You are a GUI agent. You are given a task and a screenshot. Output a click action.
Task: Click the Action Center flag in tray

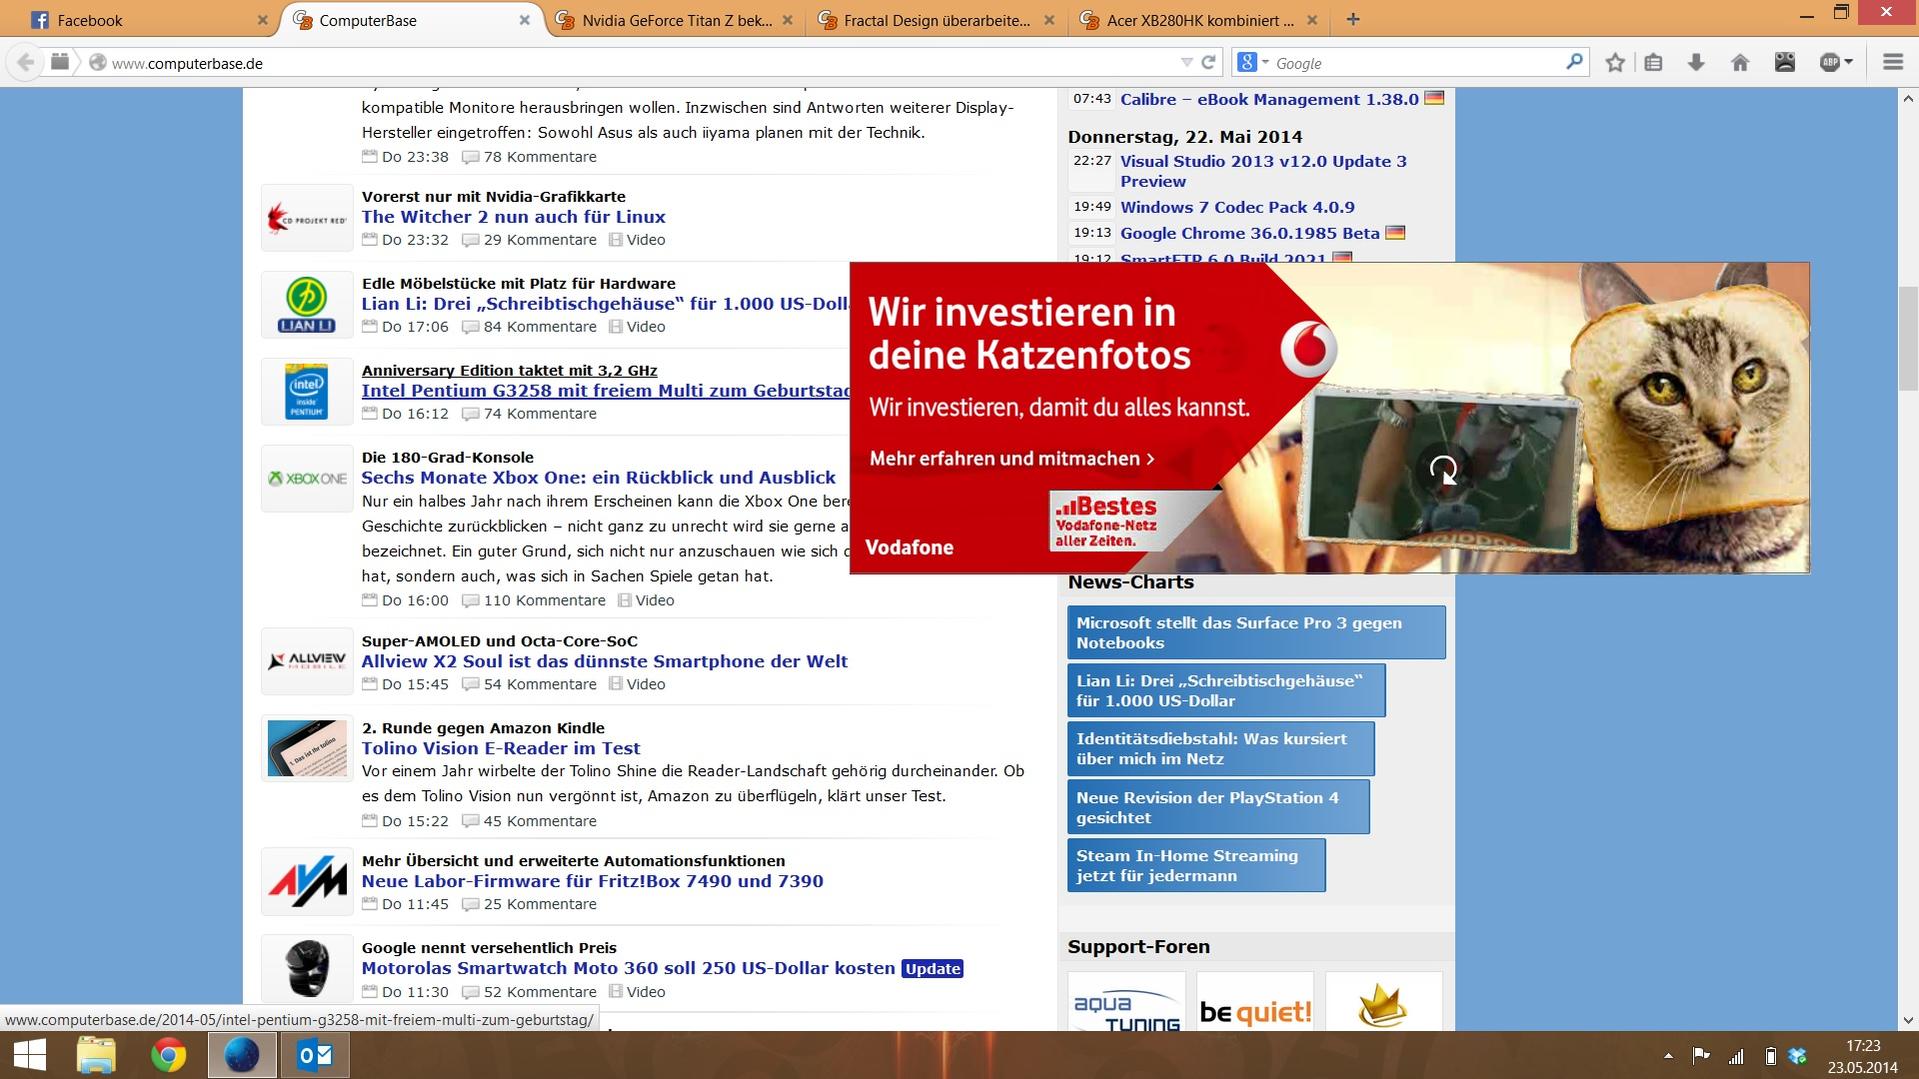tap(1700, 1055)
